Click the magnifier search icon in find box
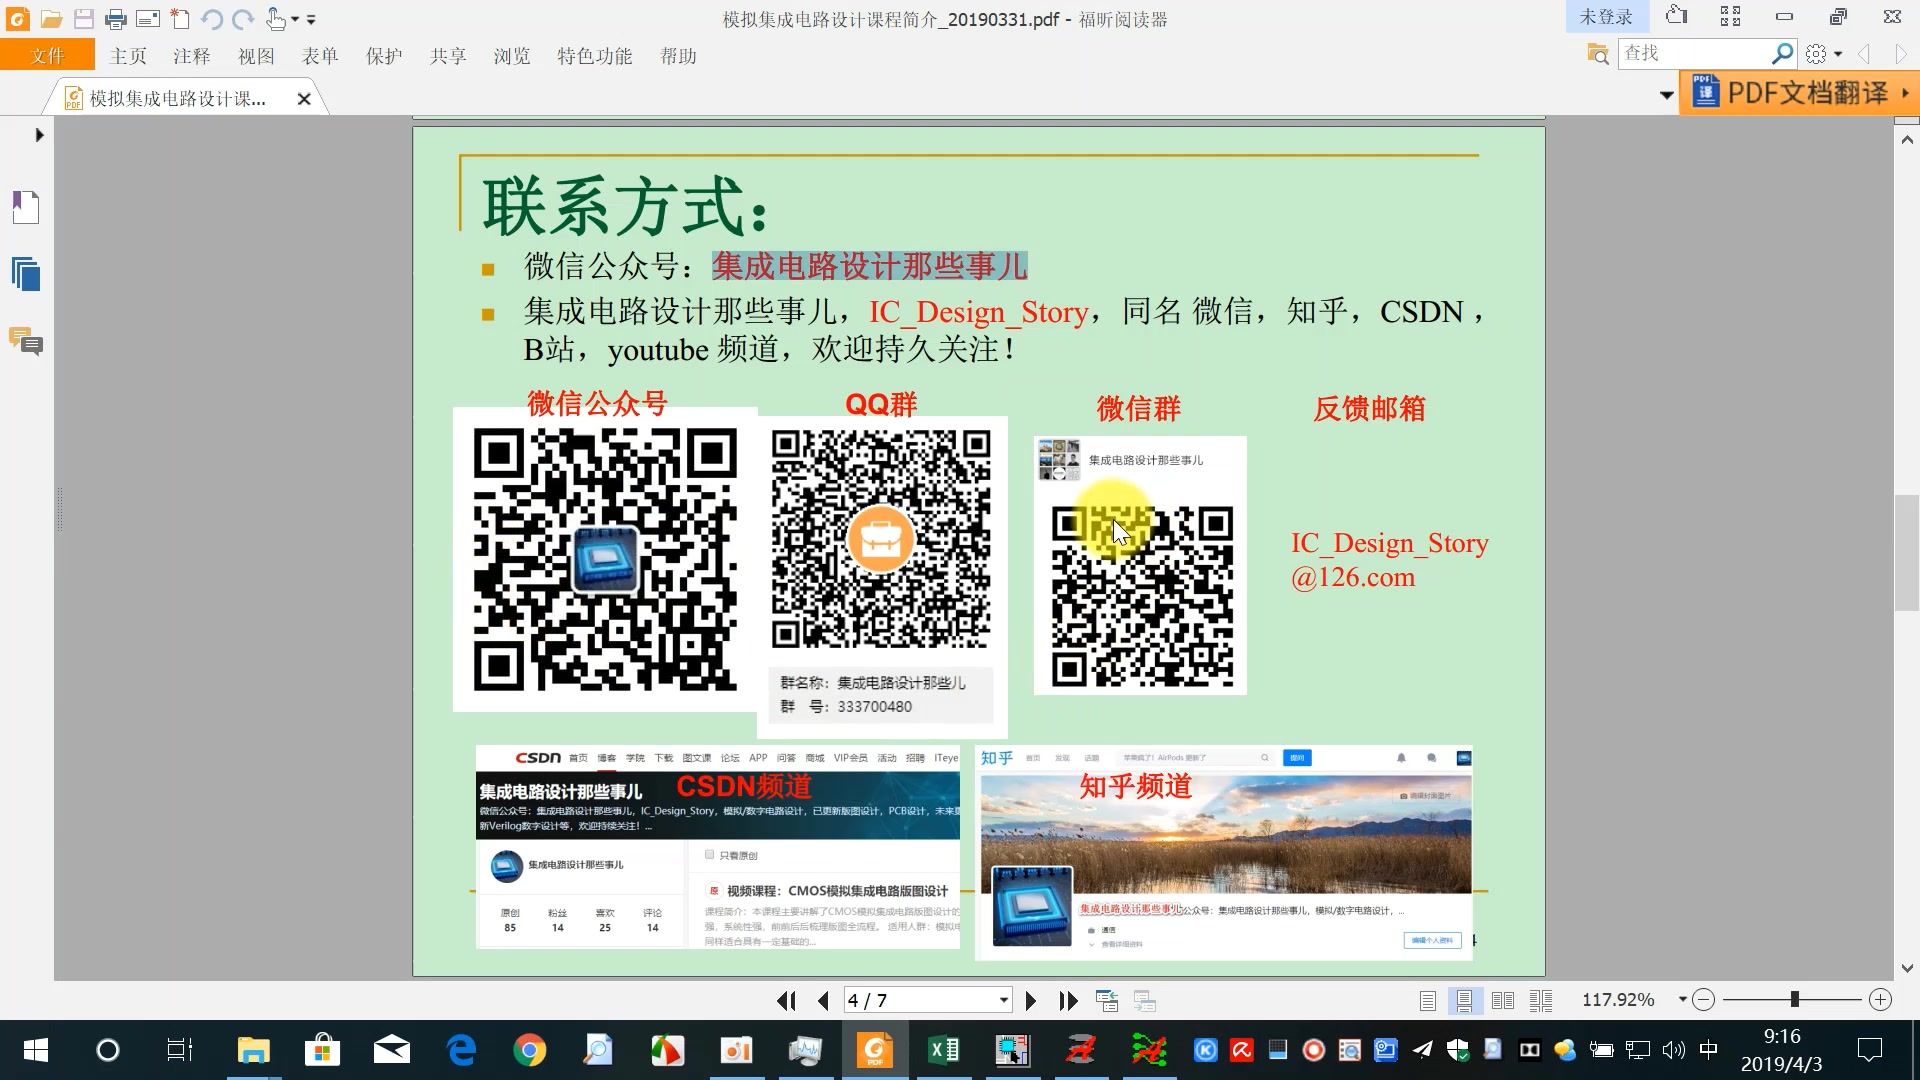This screenshot has width=1920, height=1080. pyautogui.click(x=1782, y=53)
